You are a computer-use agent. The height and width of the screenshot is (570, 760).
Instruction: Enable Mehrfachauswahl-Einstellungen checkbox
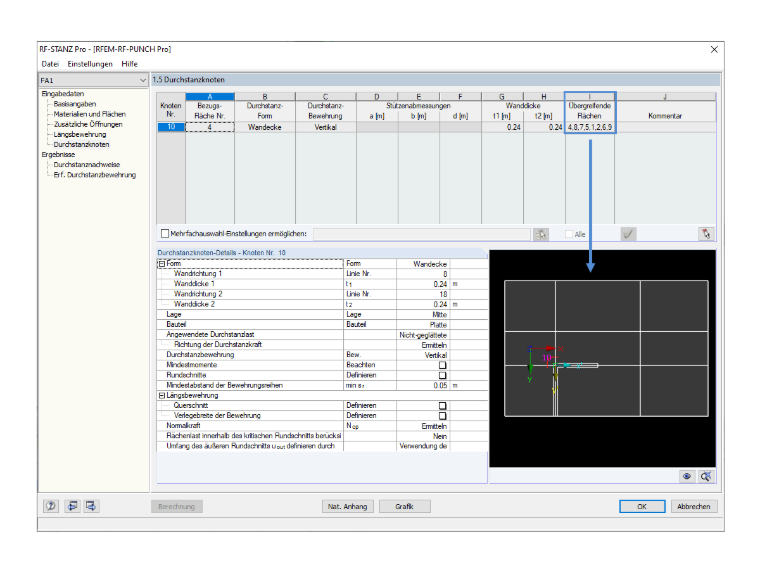tap(165, 234)
